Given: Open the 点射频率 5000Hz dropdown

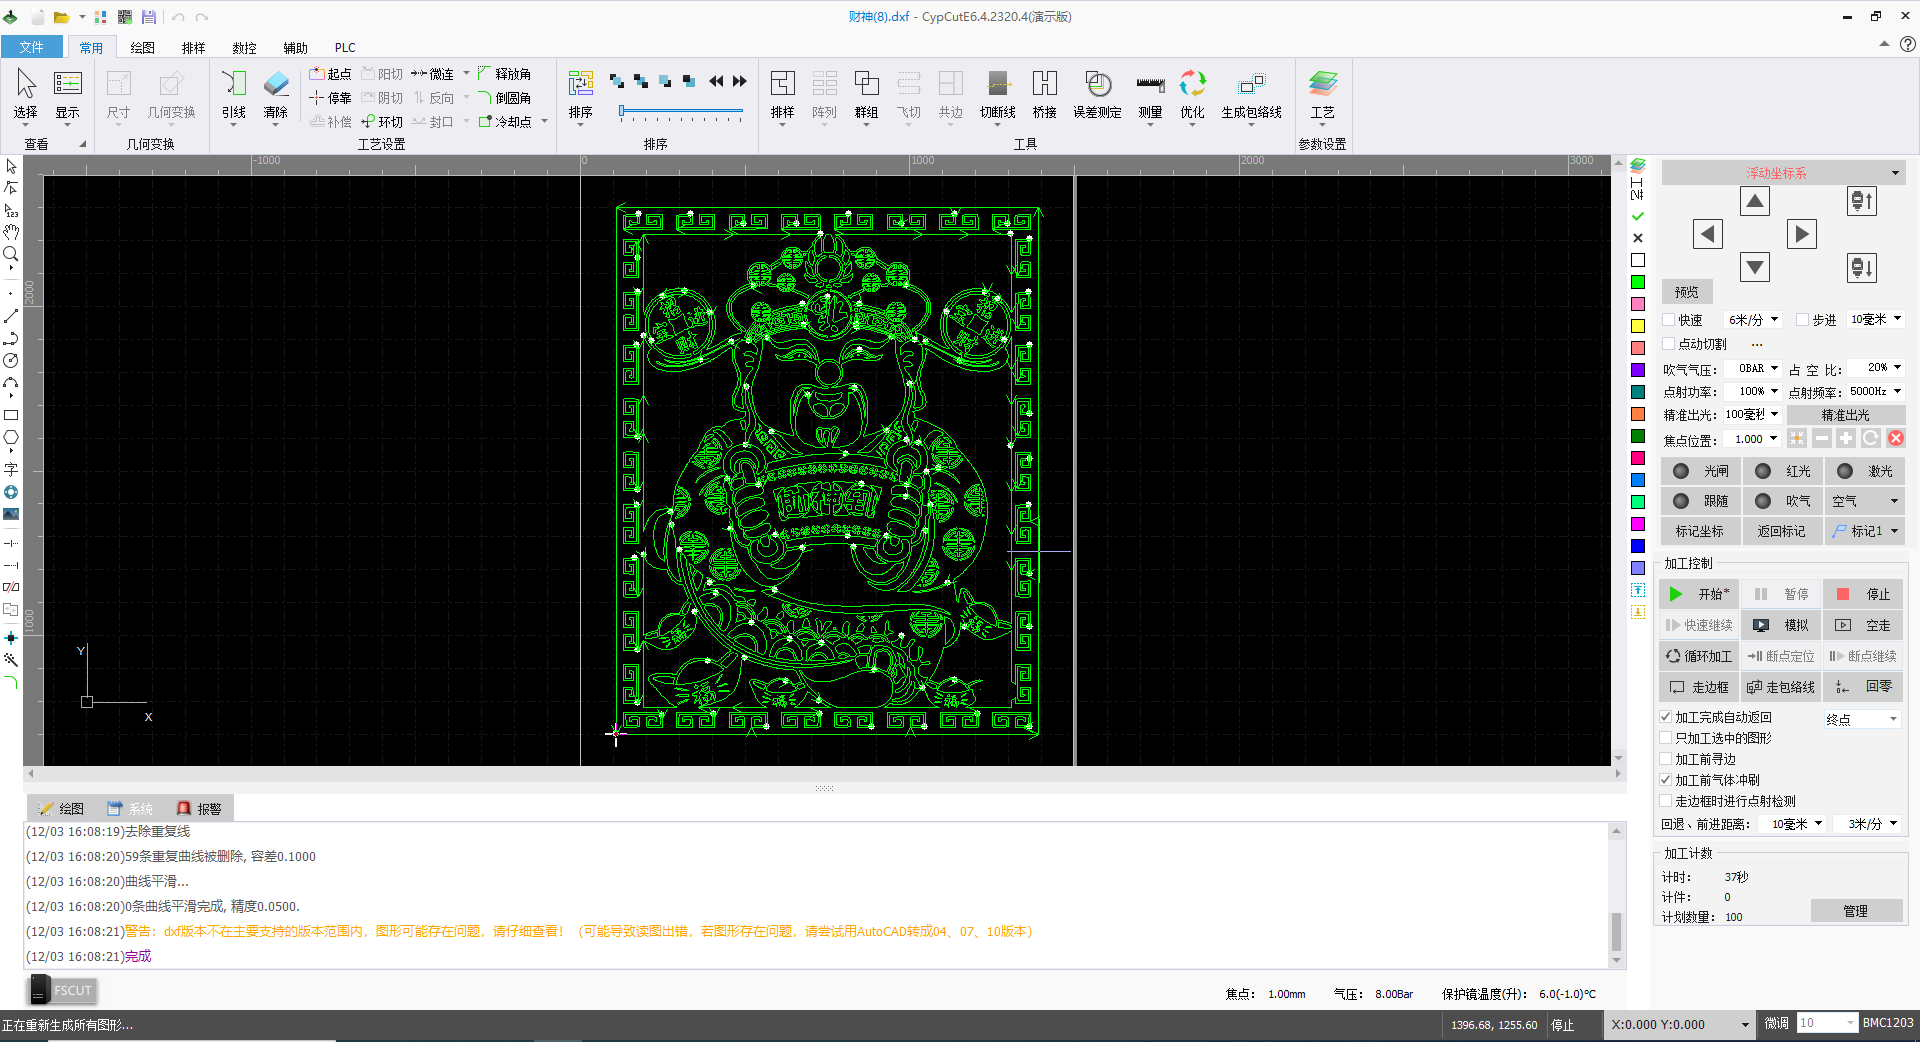Looking at the screenshot, I should (1875, 391).
